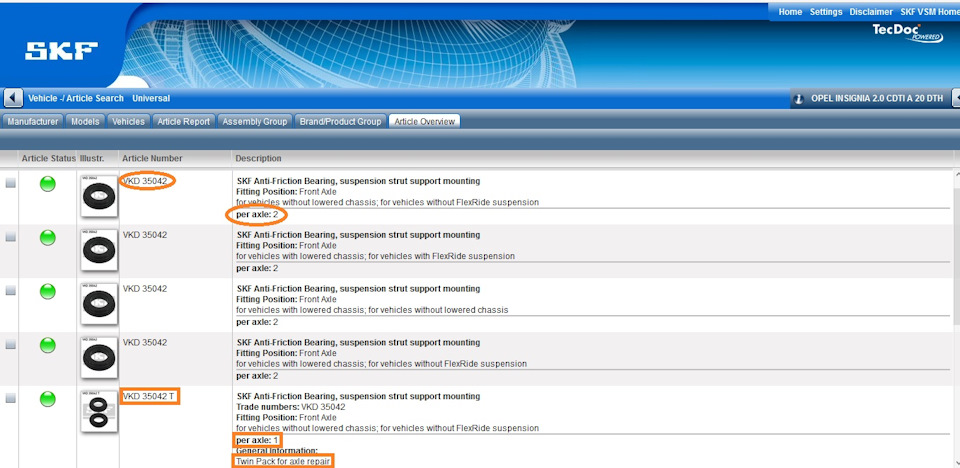This screenshot has height=468, width=960.
Task: Open the Settings link
Action: coord(826,12)
